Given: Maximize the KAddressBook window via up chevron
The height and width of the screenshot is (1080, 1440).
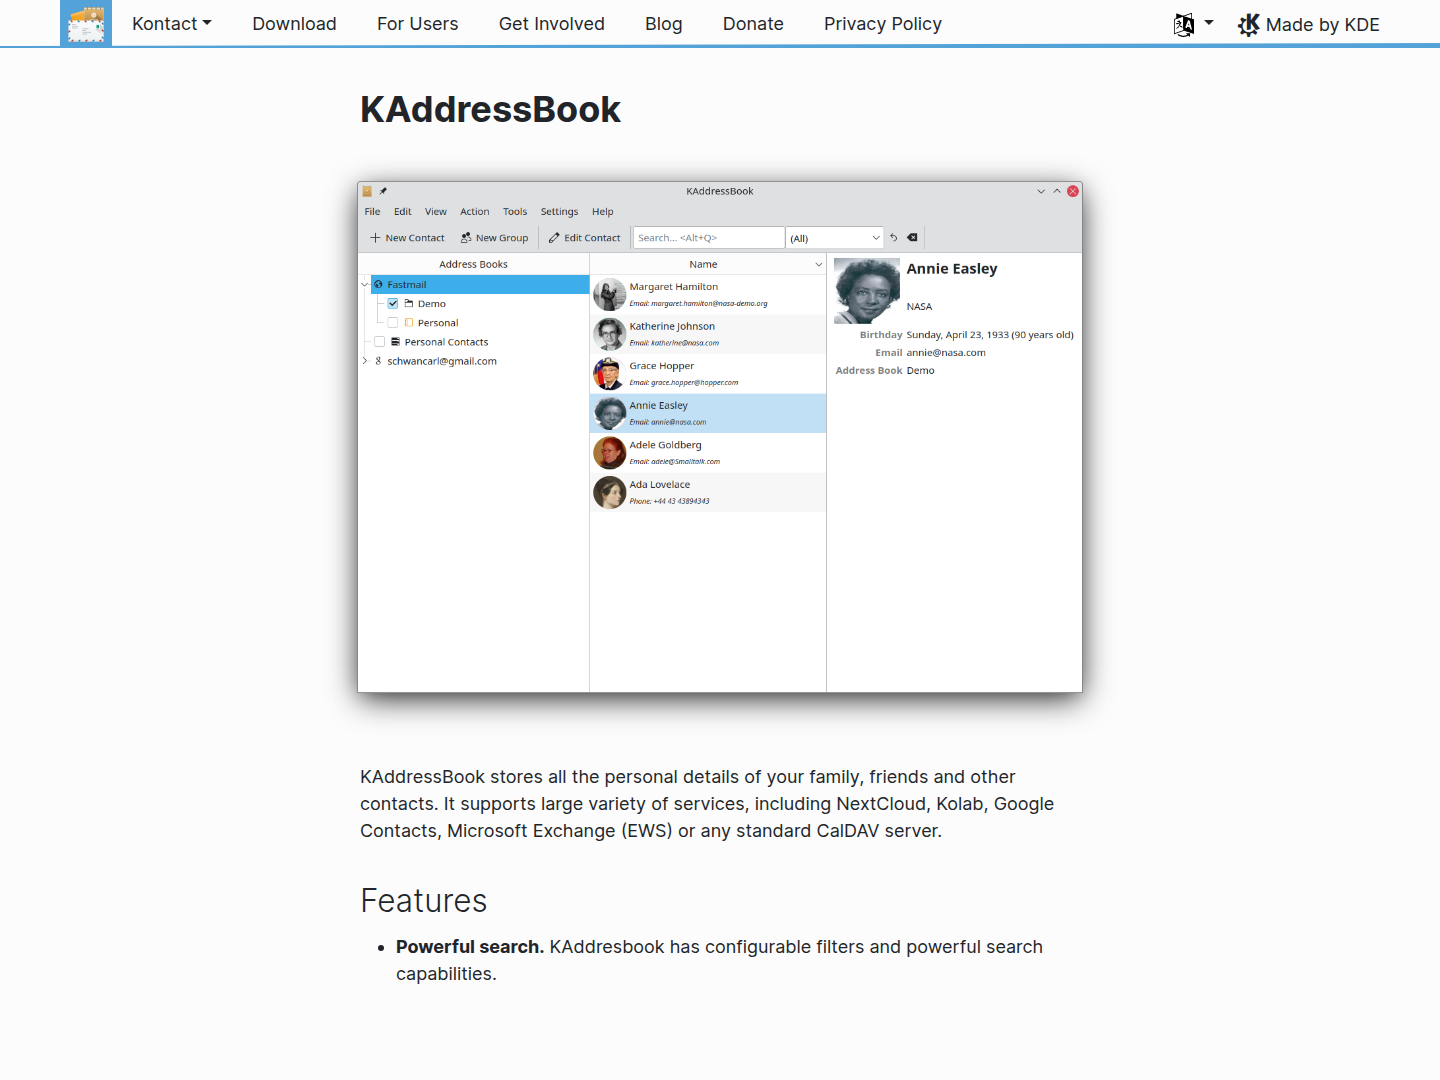Looking at the screenshot, I should pyautogui.click(x=1057, y=191).
